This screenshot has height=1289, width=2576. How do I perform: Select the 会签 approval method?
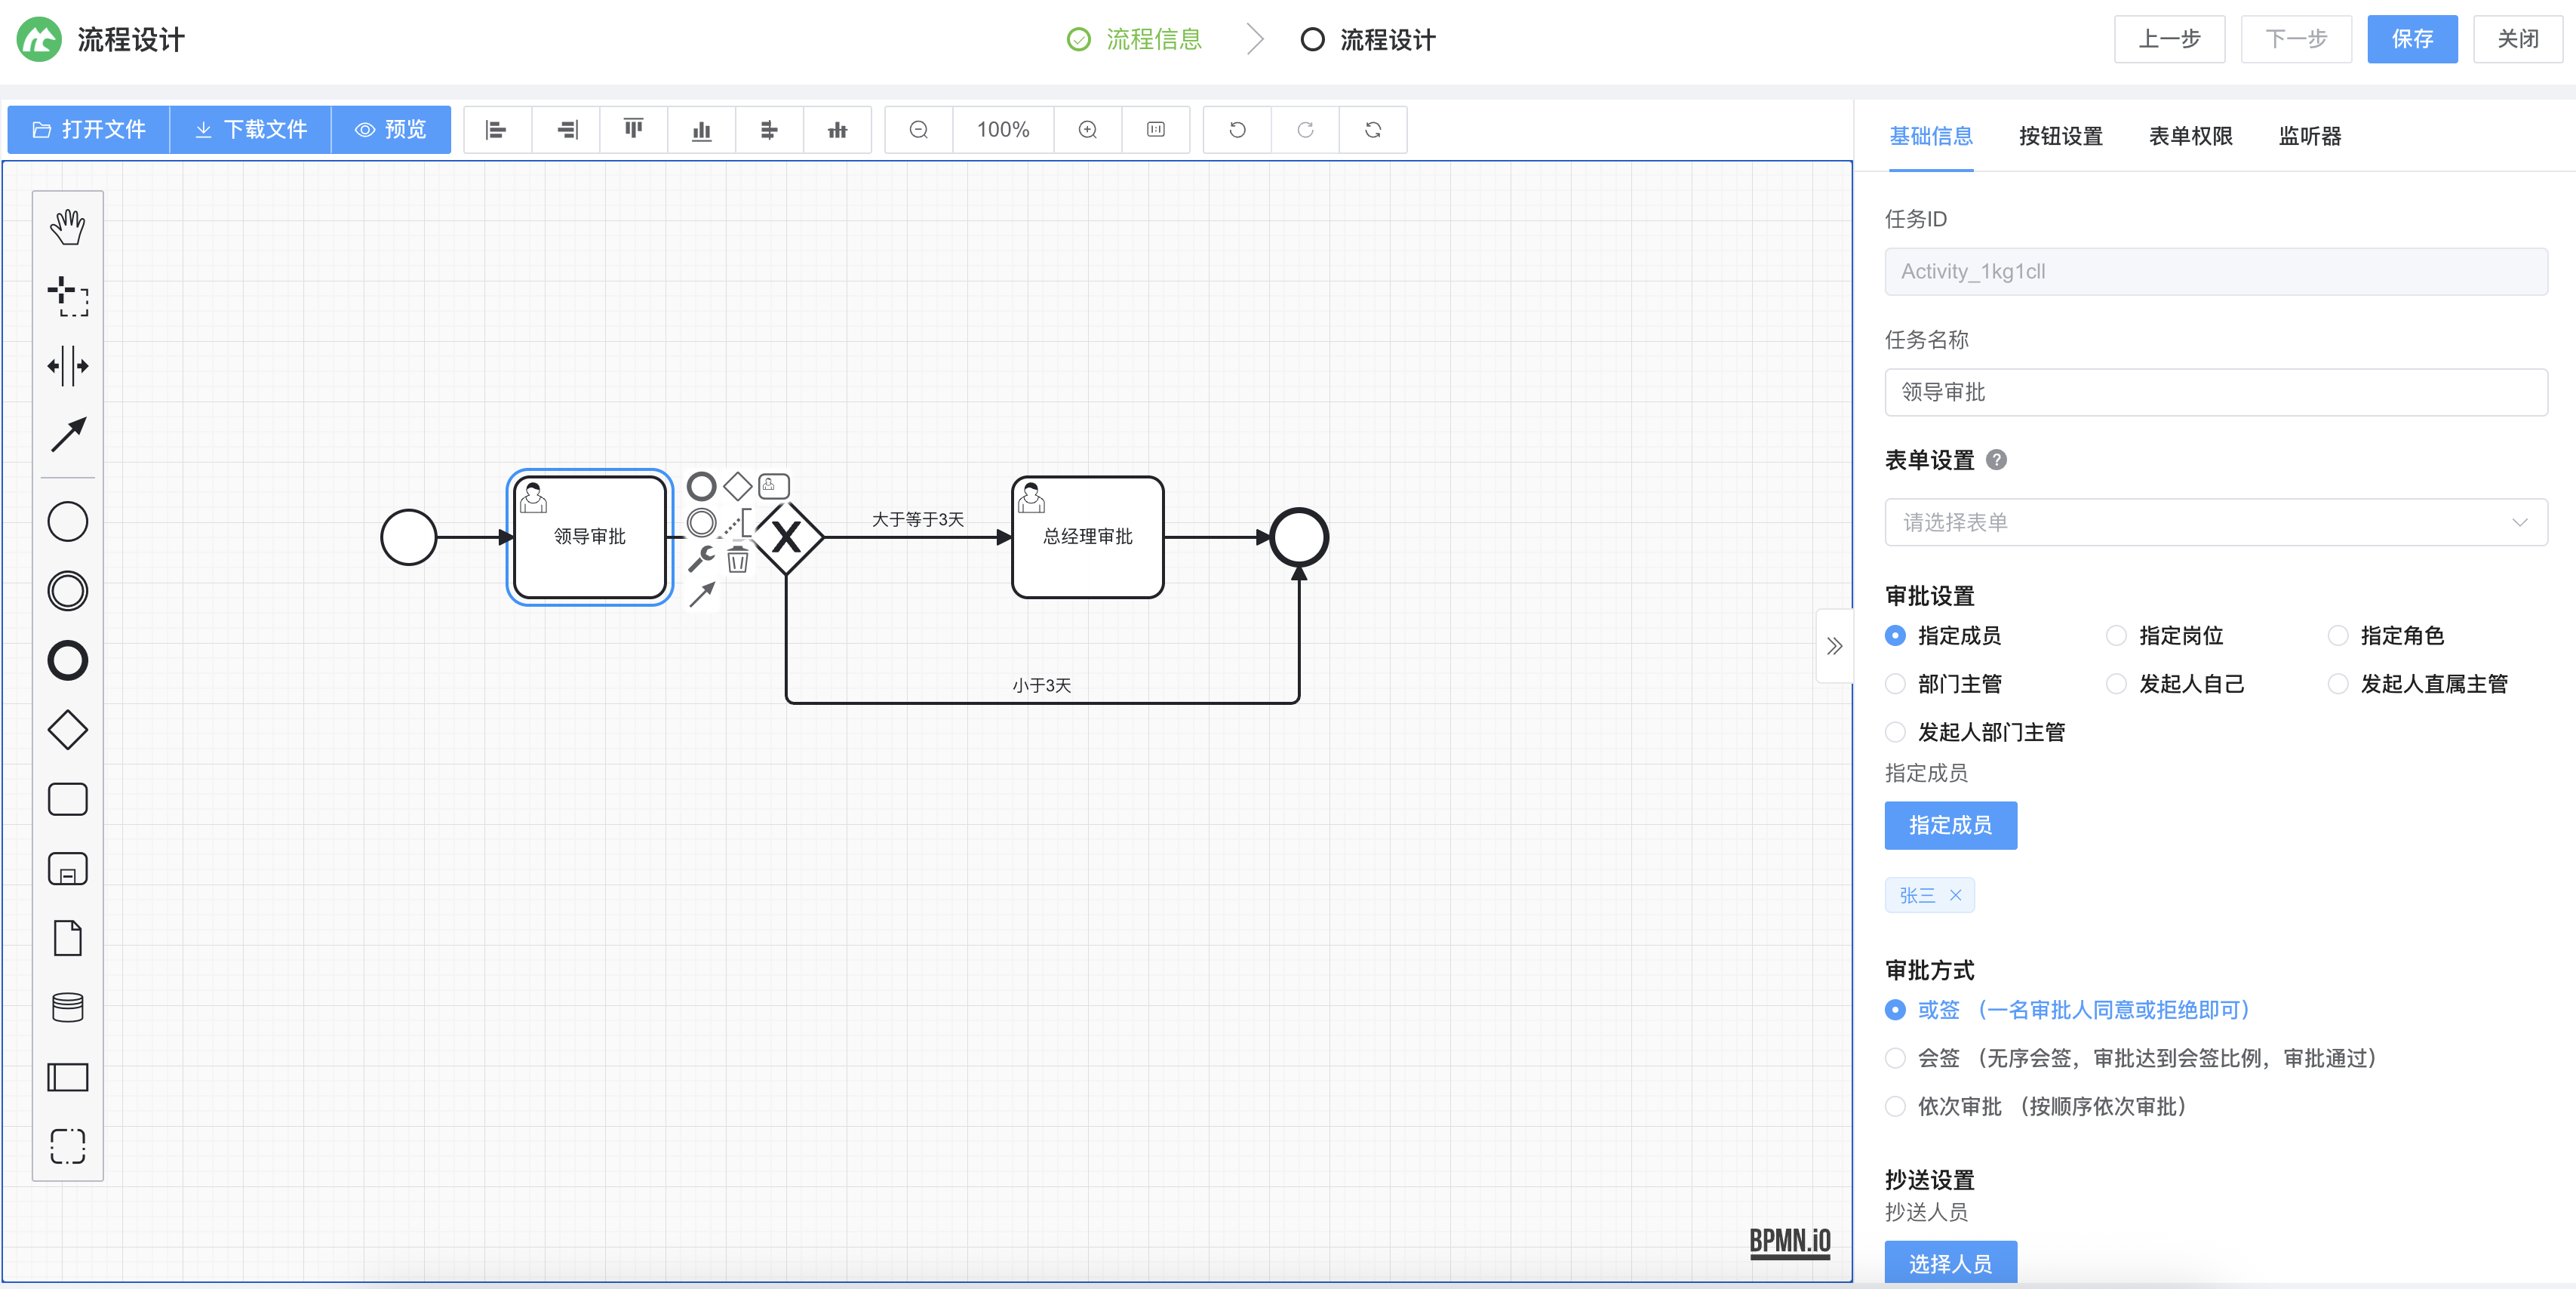pyautogui.click(x=1895, y=1058)
